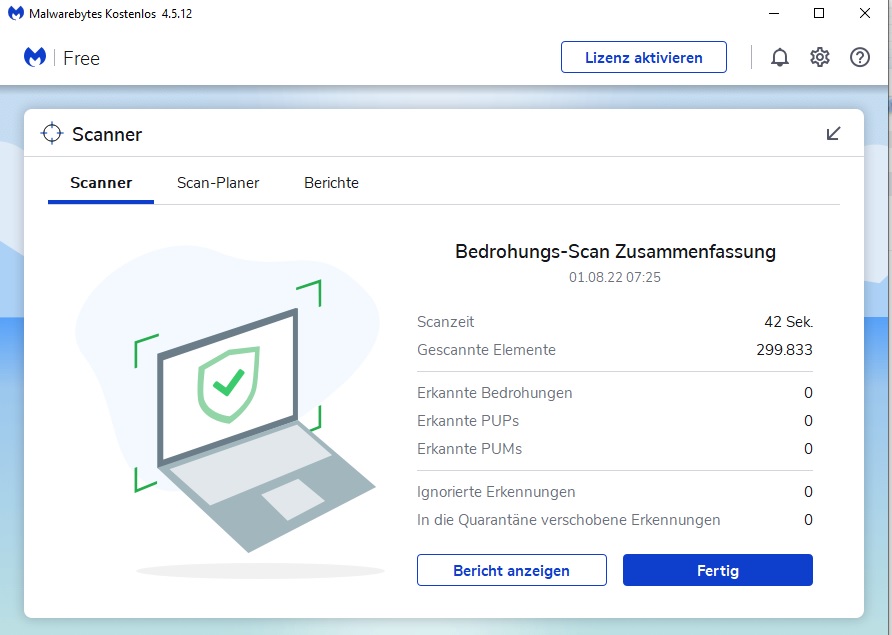Viewport: 892px width, 635px height.
Task: Switch to the Scanner tab
Action: (x=101, y=183)
